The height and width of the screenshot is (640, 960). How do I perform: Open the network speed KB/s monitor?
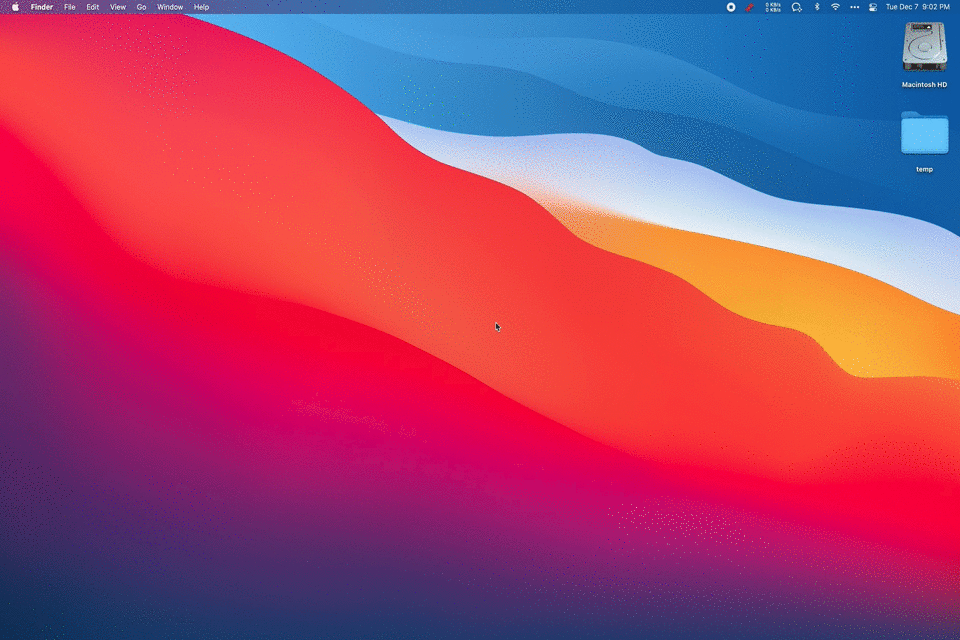(x=773, y=7)
